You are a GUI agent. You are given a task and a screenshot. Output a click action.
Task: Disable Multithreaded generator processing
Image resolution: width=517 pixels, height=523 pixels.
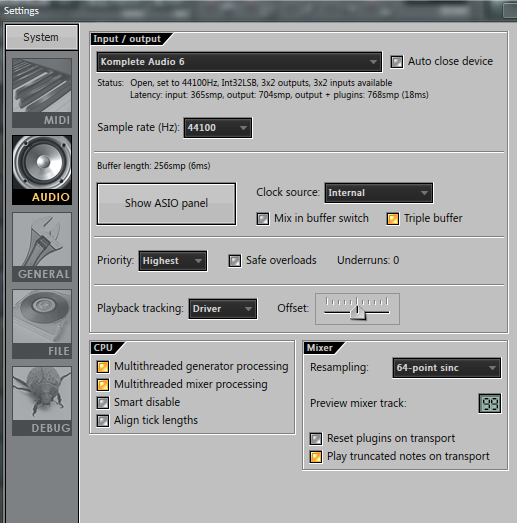point(102,367)
